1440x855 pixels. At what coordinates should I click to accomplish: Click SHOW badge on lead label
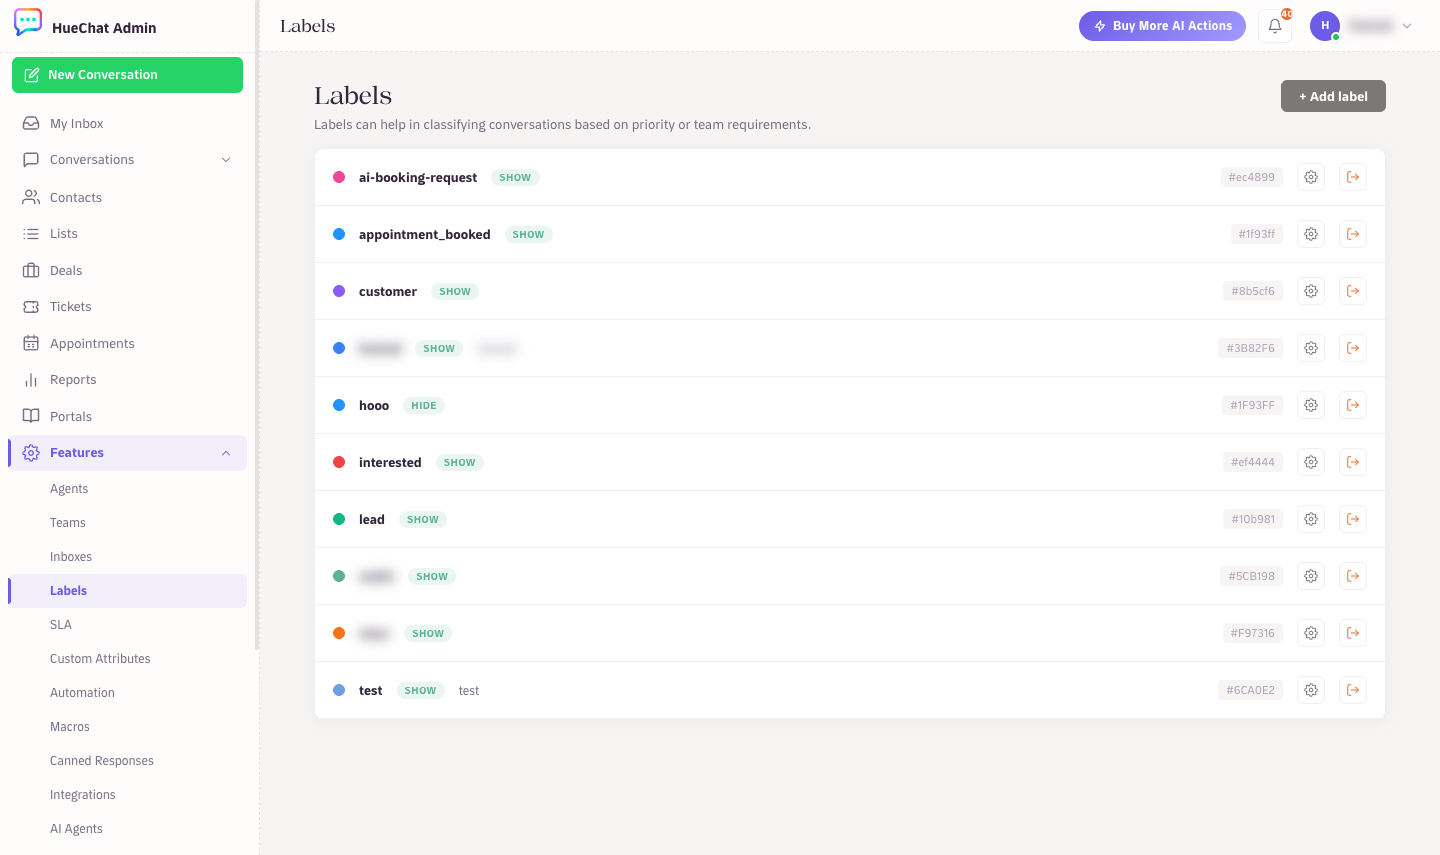423,519
